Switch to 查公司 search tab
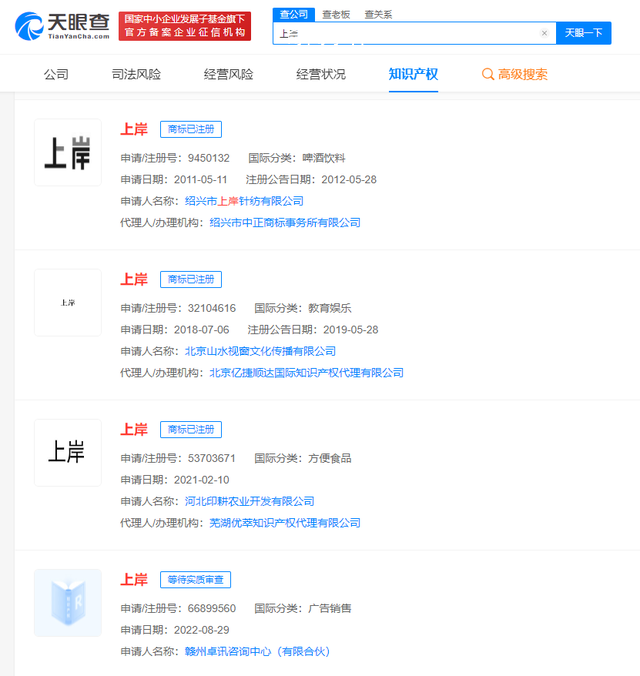Screen dimensions: 640x676 (x=293, y=14)
